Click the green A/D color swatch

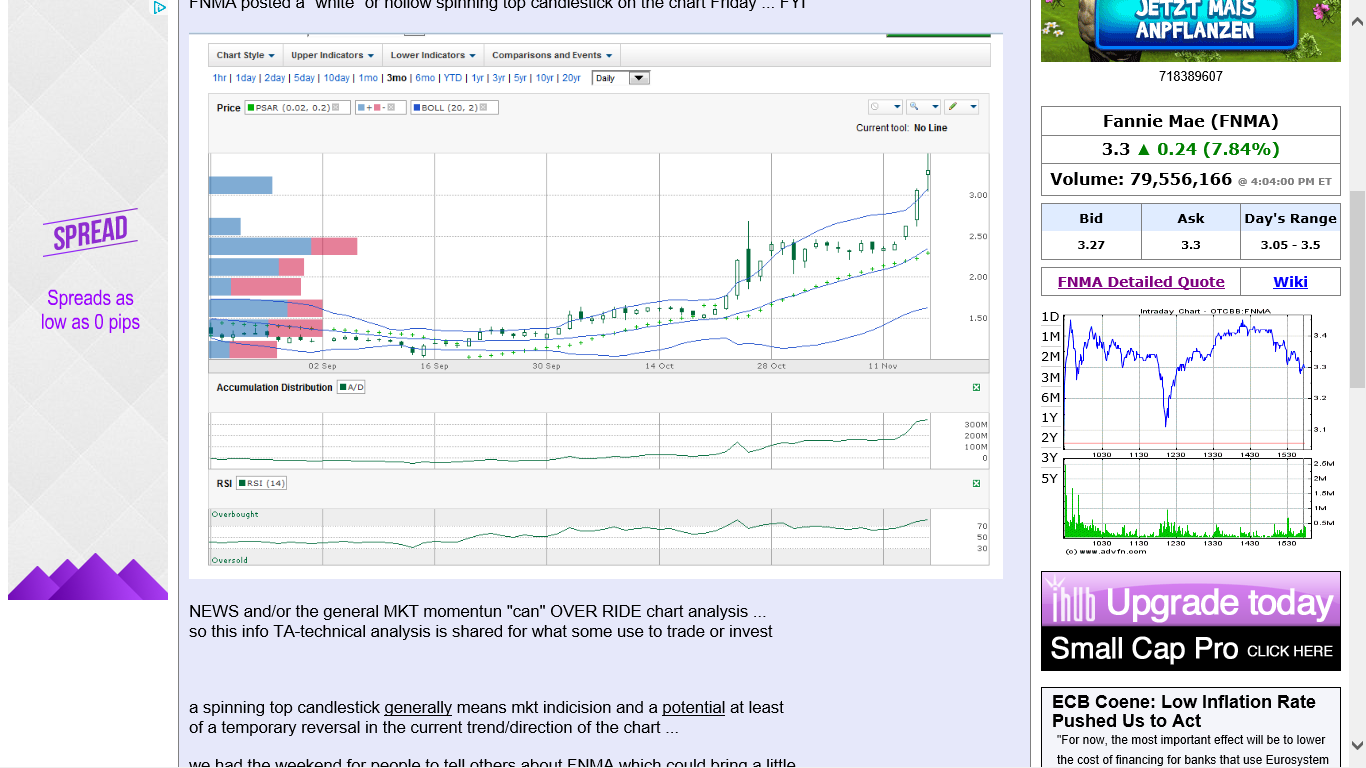point(343,387)
